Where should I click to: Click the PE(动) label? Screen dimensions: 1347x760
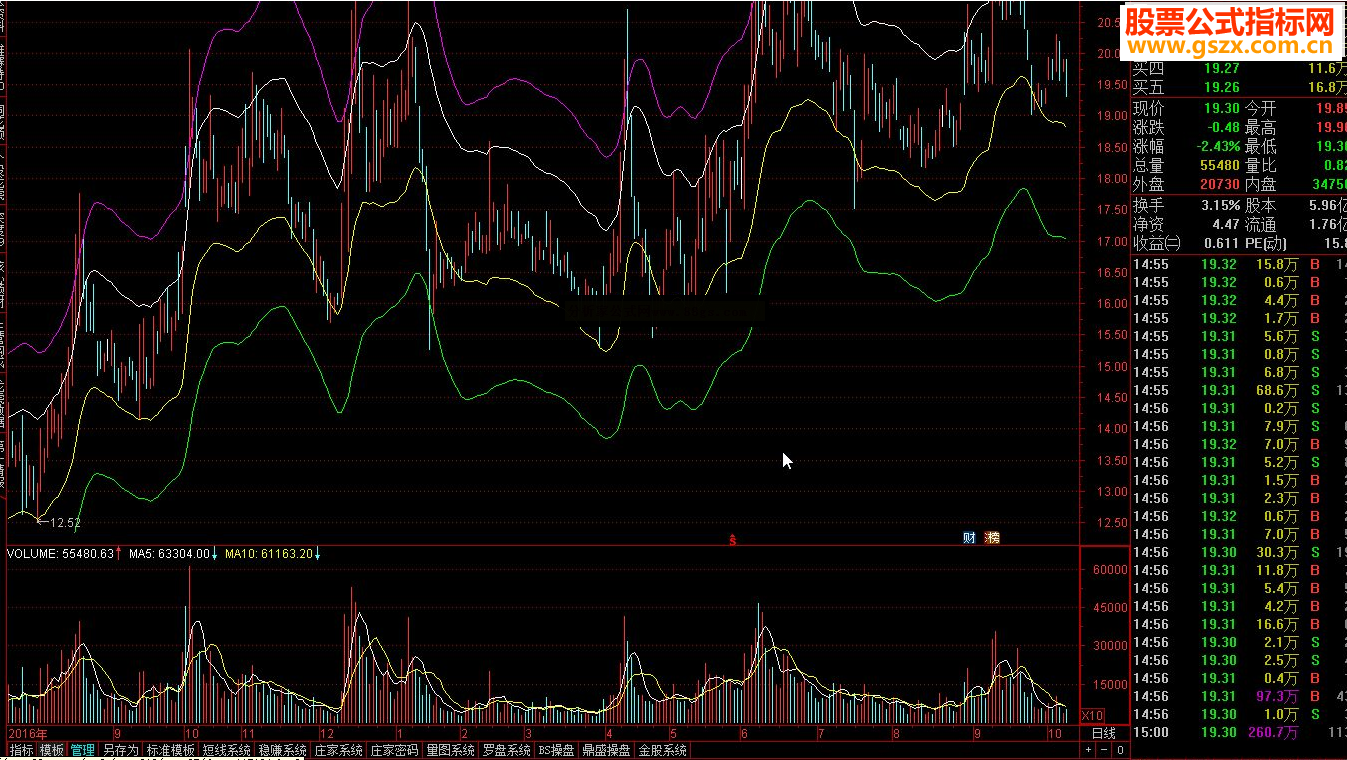1266,243
